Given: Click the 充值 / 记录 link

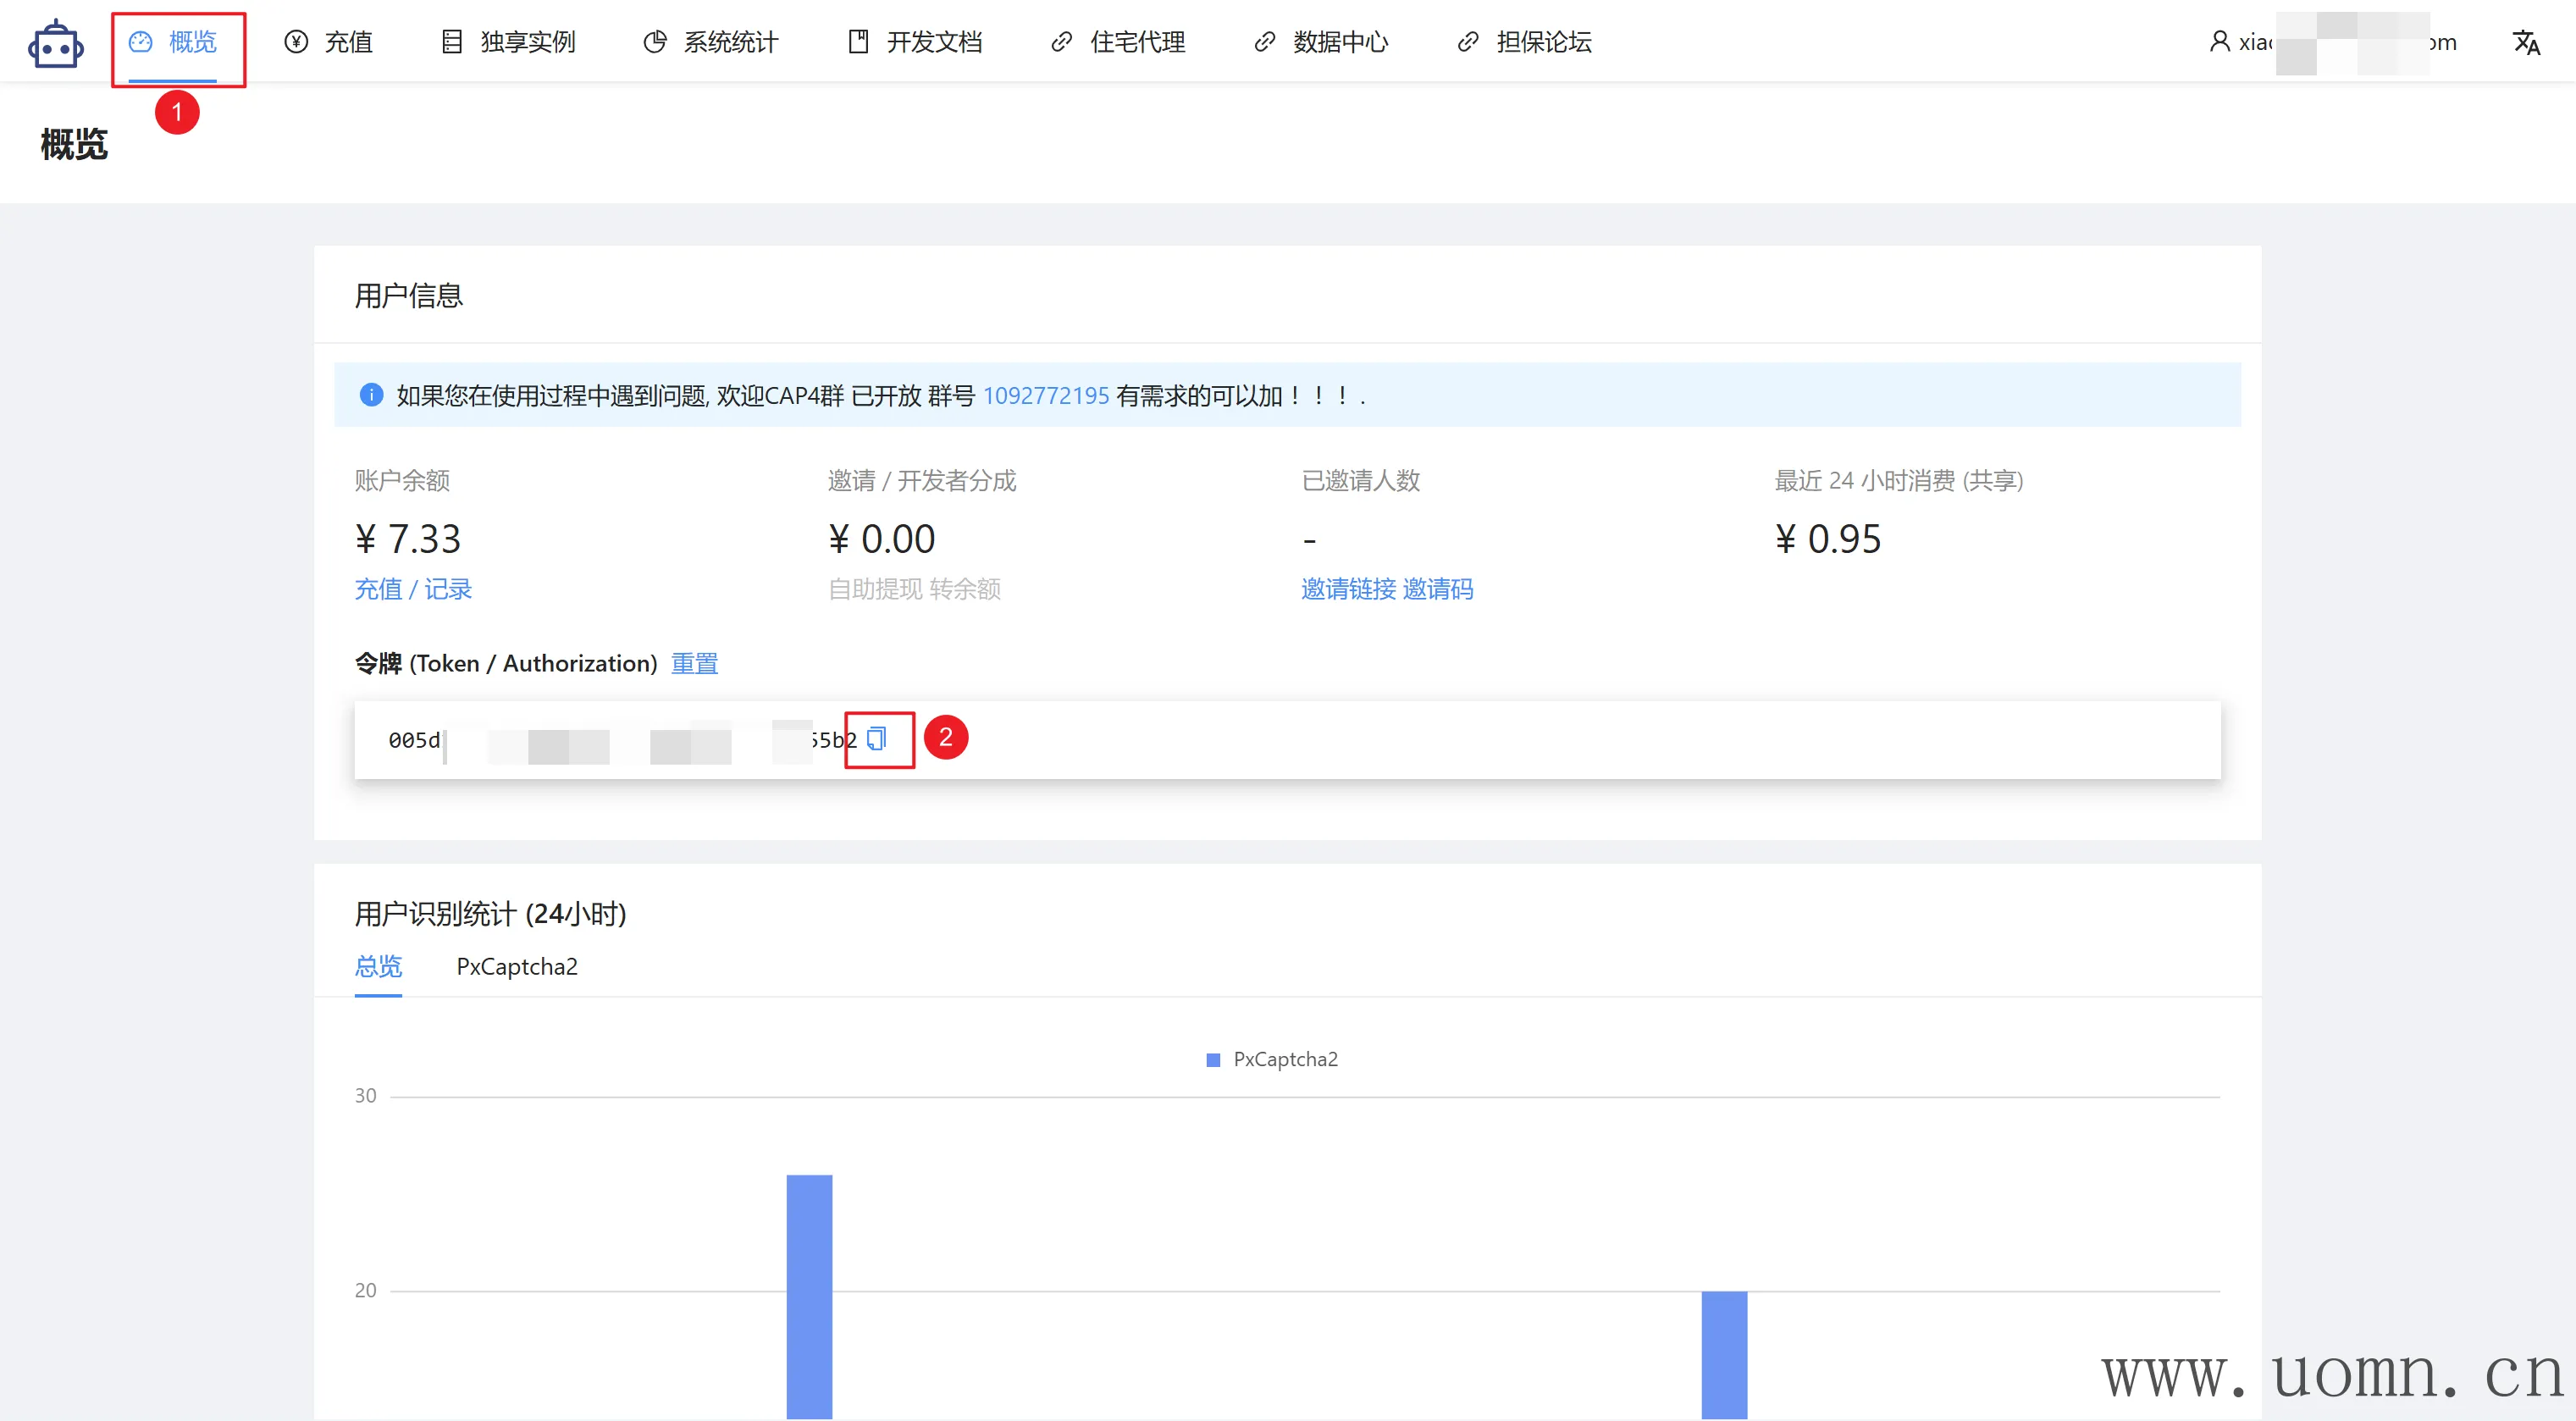Looking at the screenshot, I should click(x=413, y=589).
